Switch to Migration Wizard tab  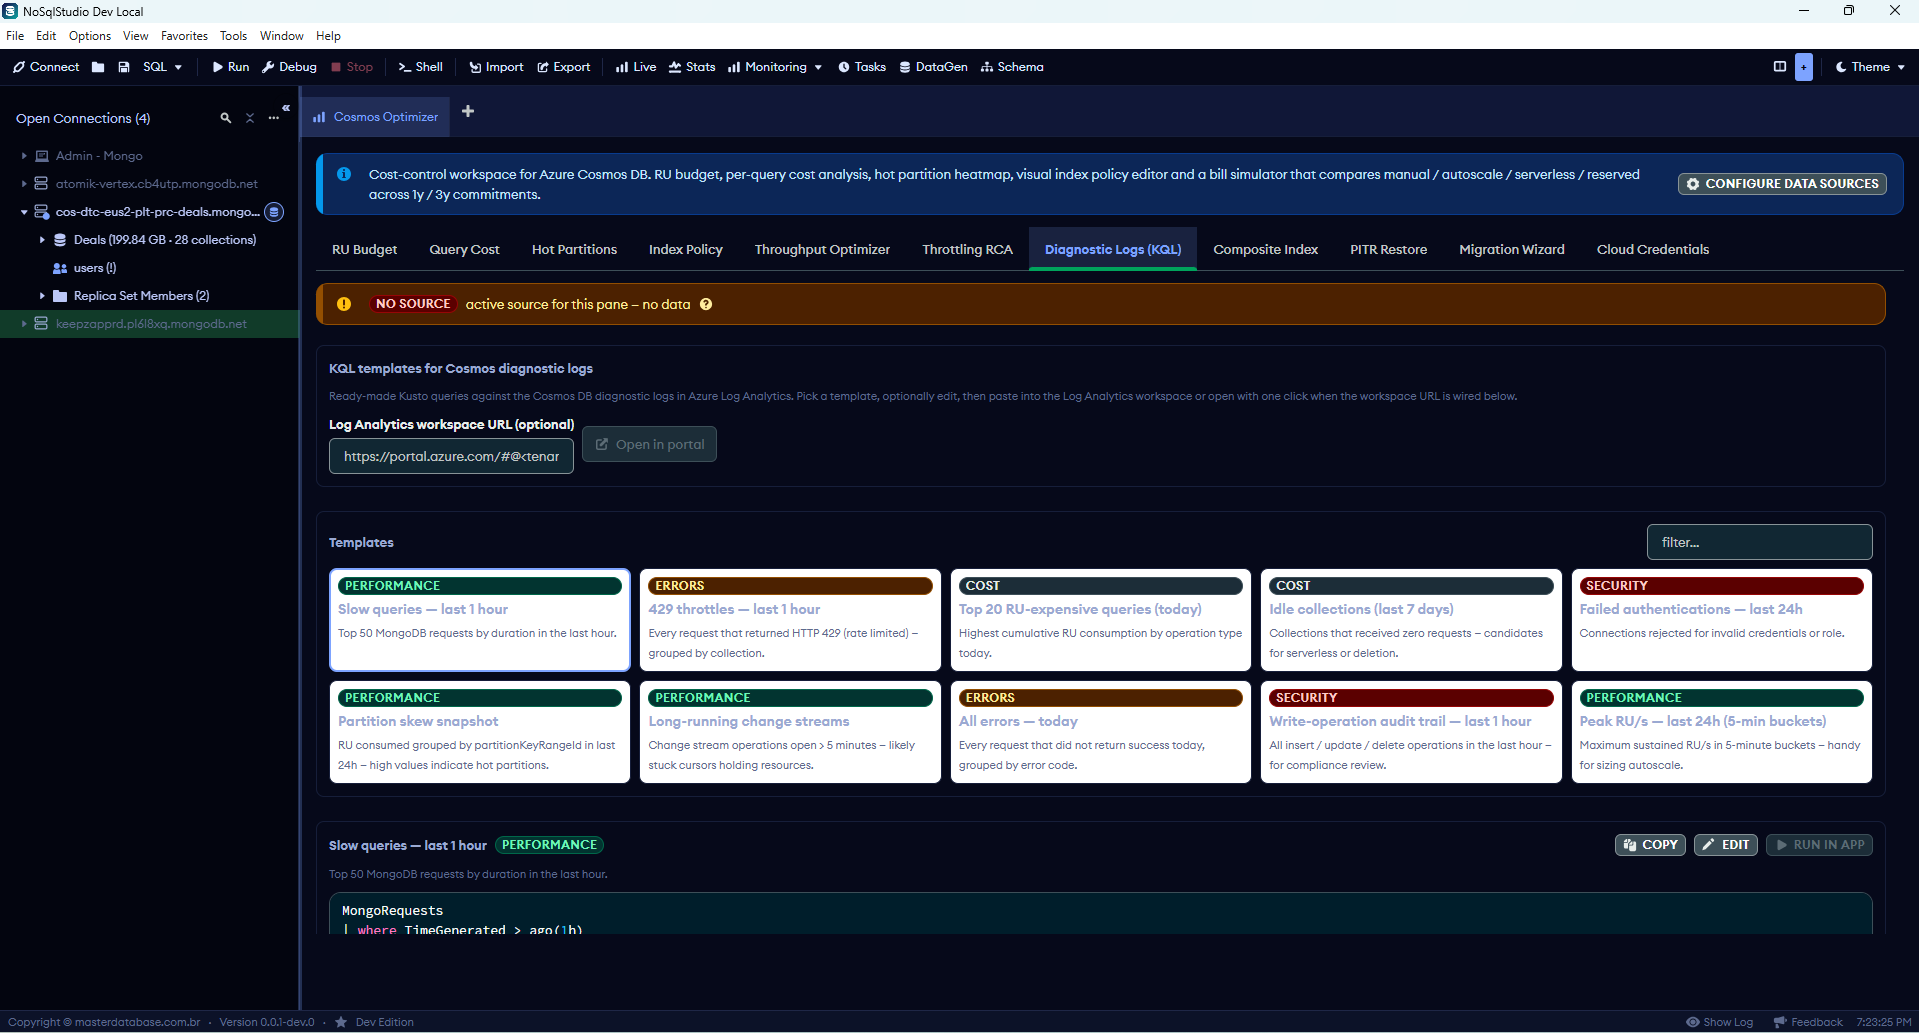coord(1511,250)
